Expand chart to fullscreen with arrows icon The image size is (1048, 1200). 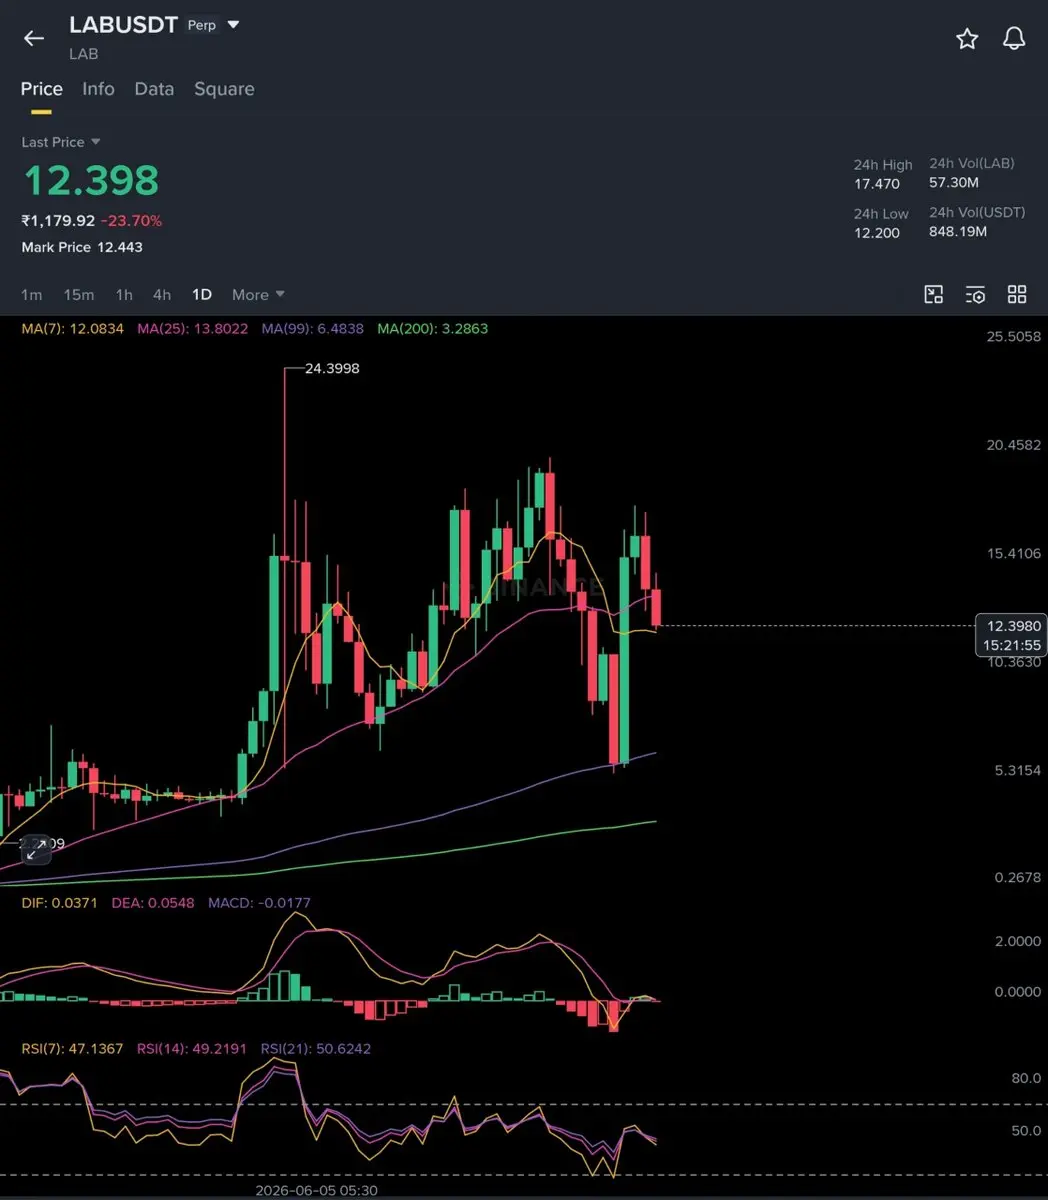point(36,850)
